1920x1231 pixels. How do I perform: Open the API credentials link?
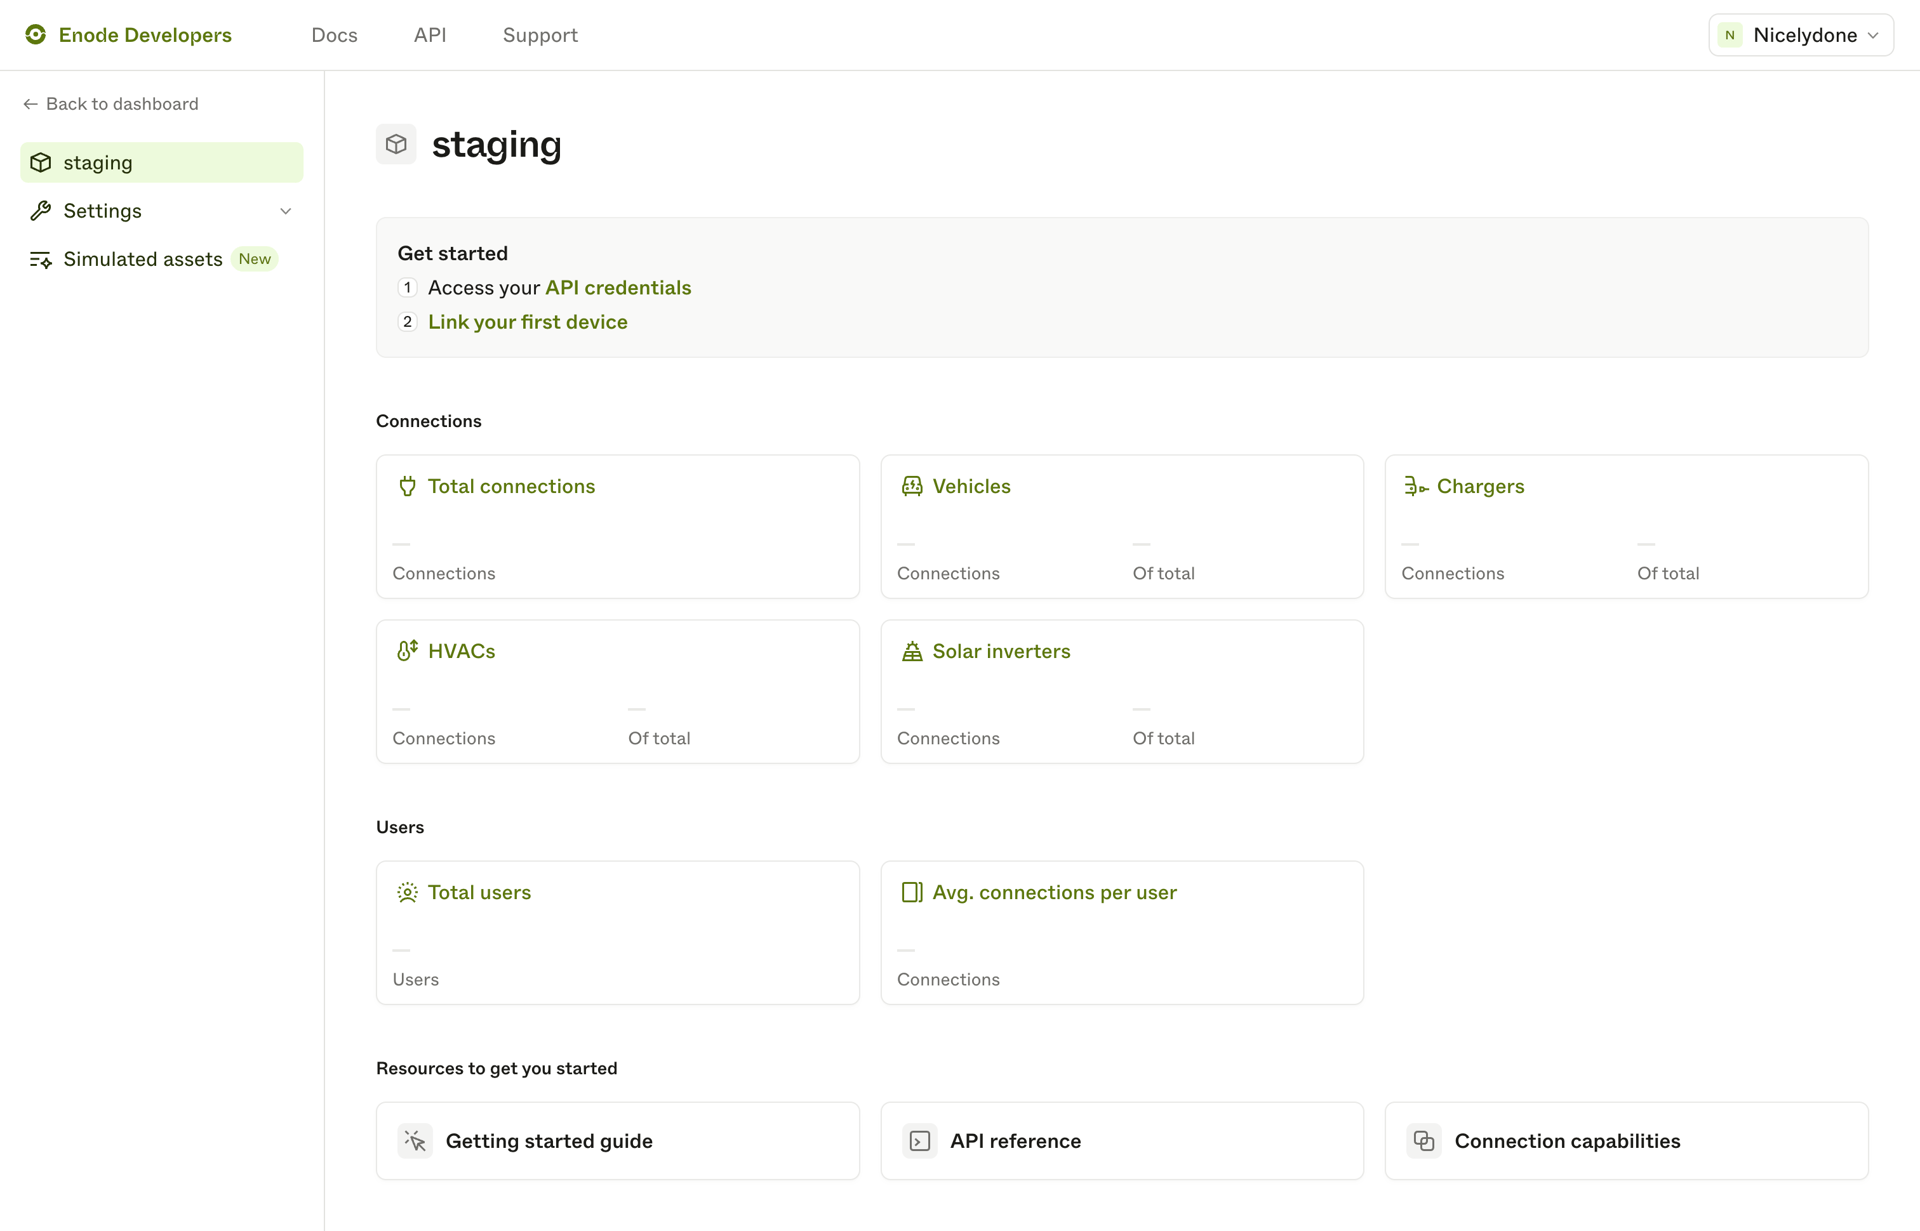coord(617,287)
